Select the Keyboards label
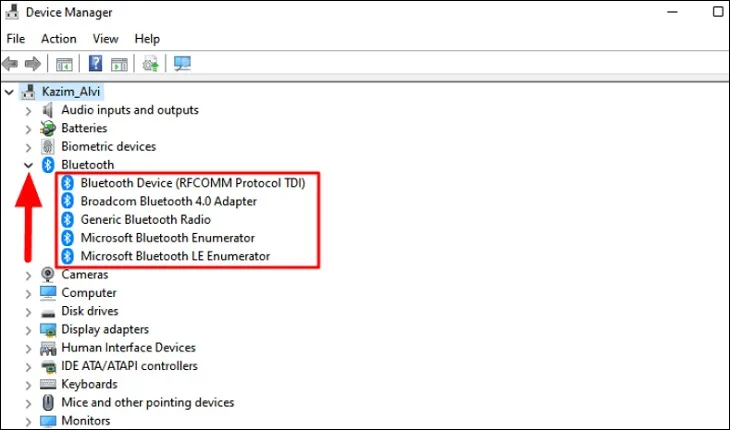Screen dimensions: 730x431 (89, 384)
